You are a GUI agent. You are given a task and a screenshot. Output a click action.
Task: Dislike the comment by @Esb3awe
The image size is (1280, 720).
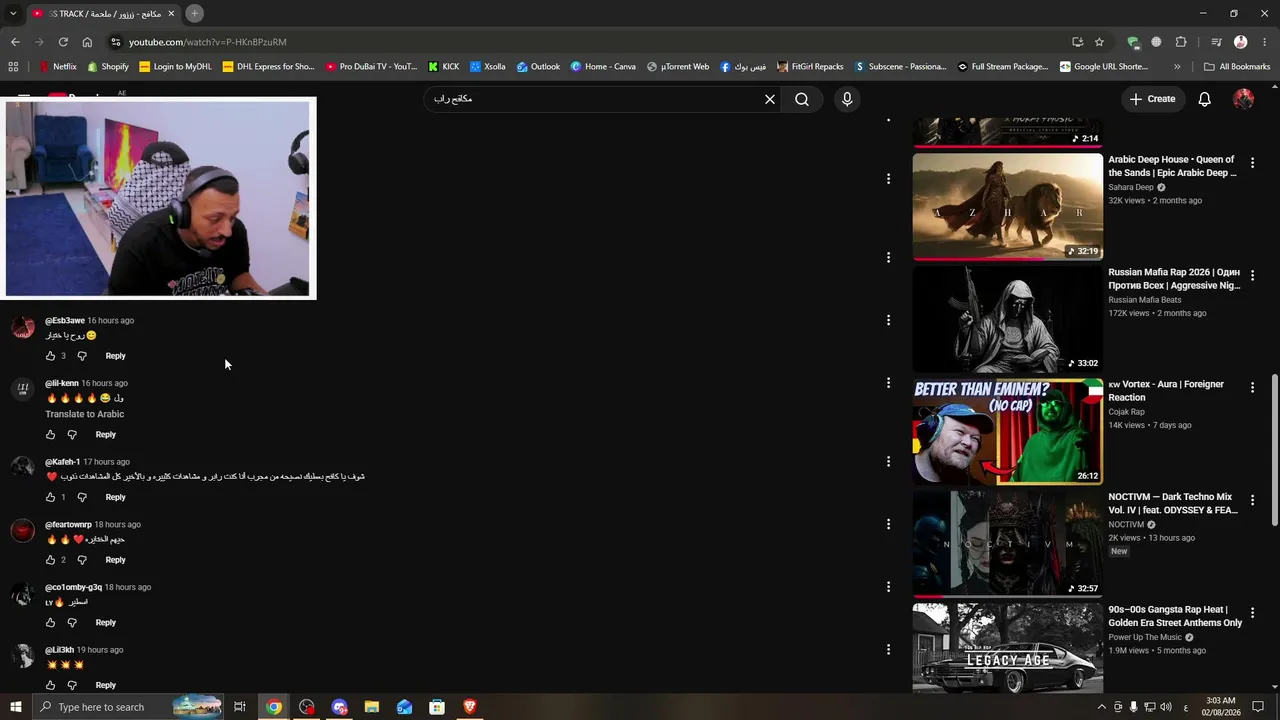pos(82,356)
